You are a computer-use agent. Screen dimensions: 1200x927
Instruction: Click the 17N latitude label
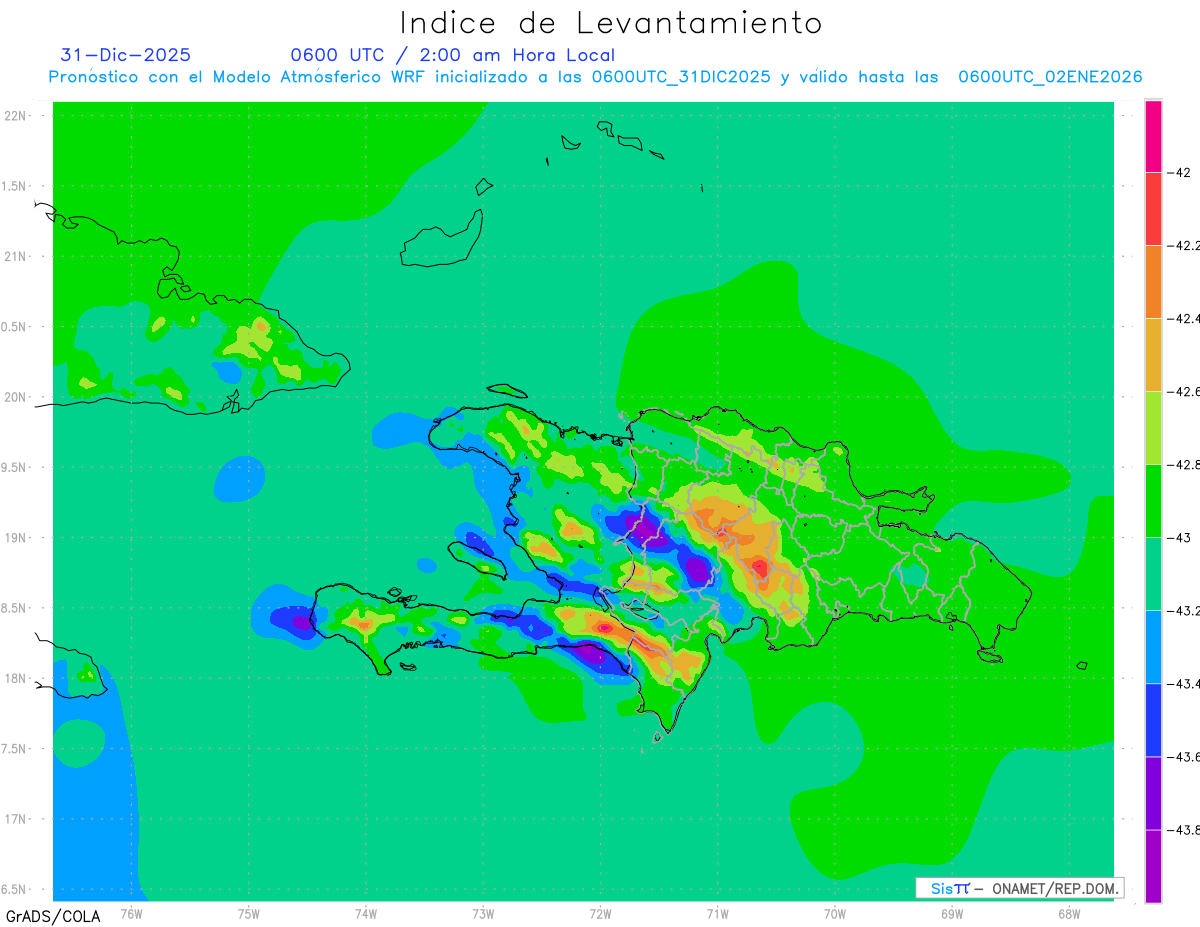(x=17, y=819)
